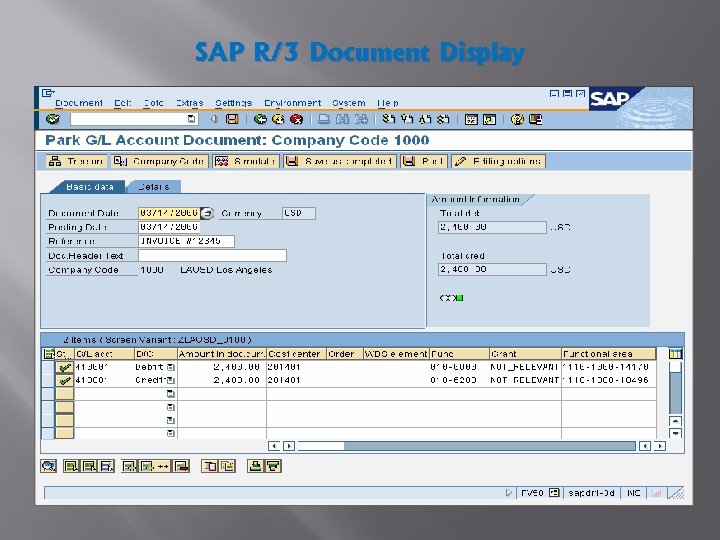Go to First Page icon
Viewport: 720px width, 540px height.
click(x=388, y=119)
